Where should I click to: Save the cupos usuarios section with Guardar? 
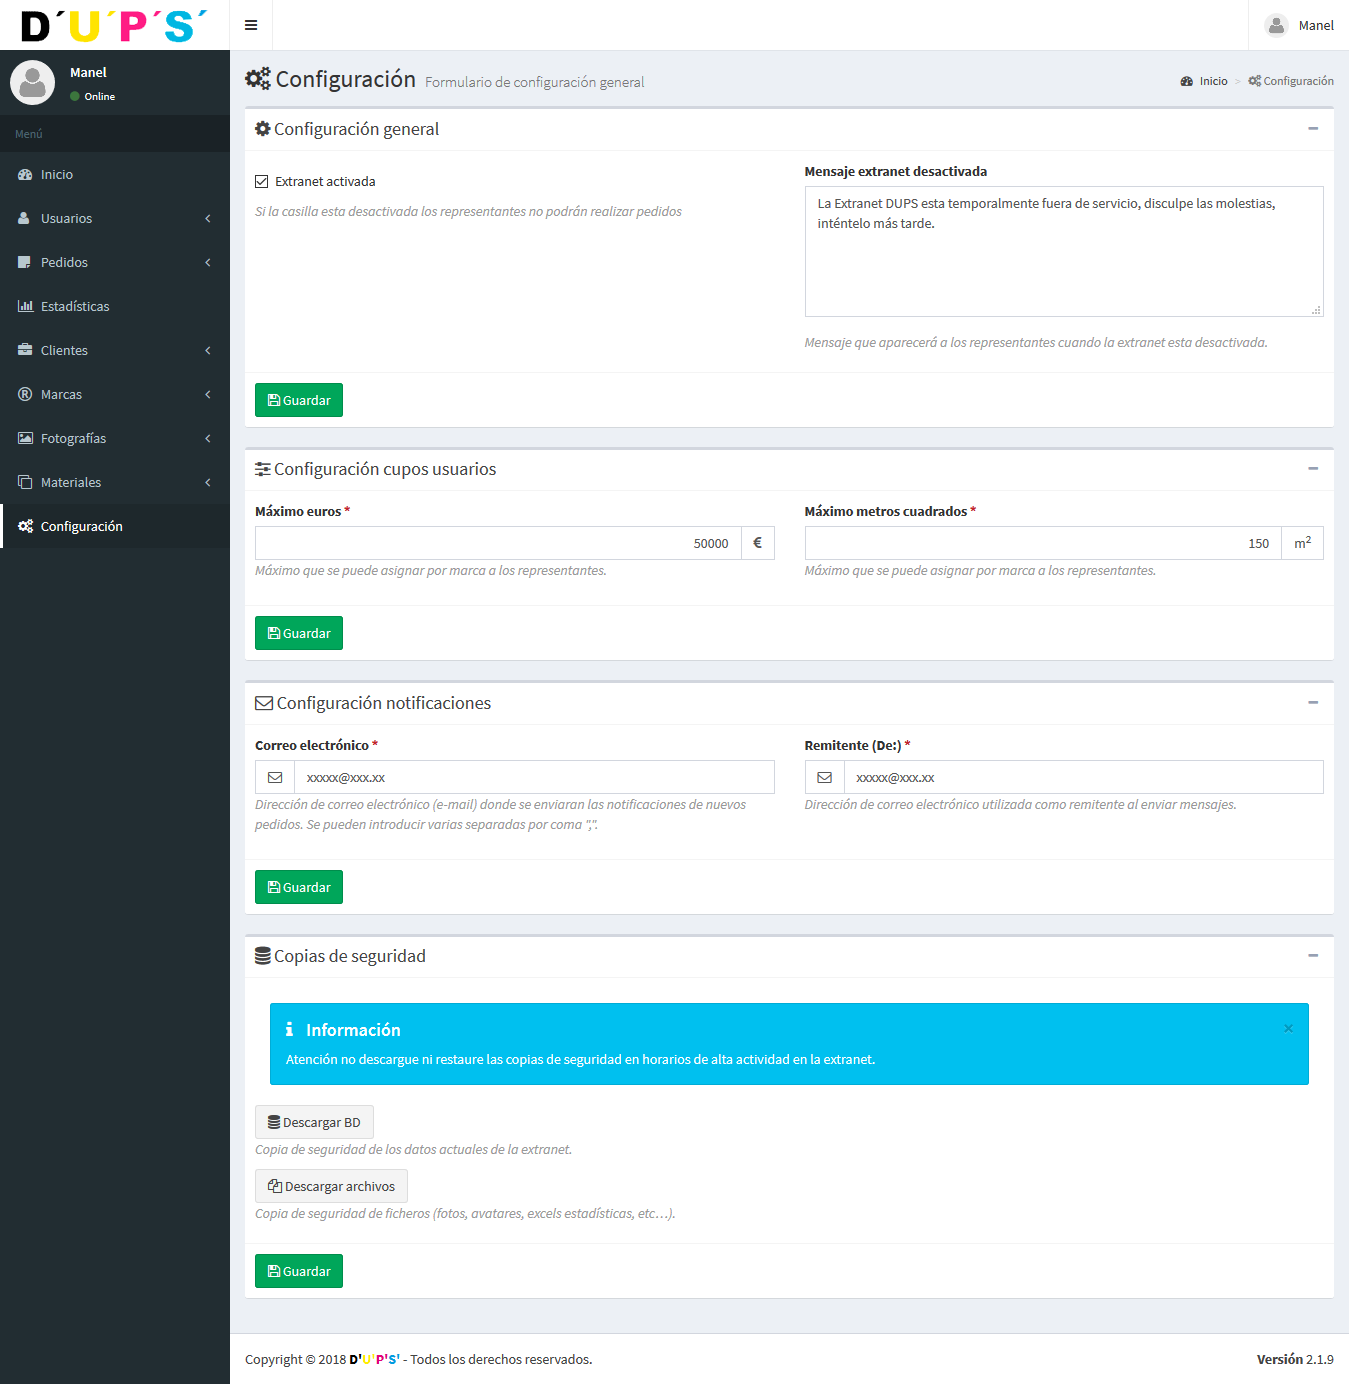[299, 633]
